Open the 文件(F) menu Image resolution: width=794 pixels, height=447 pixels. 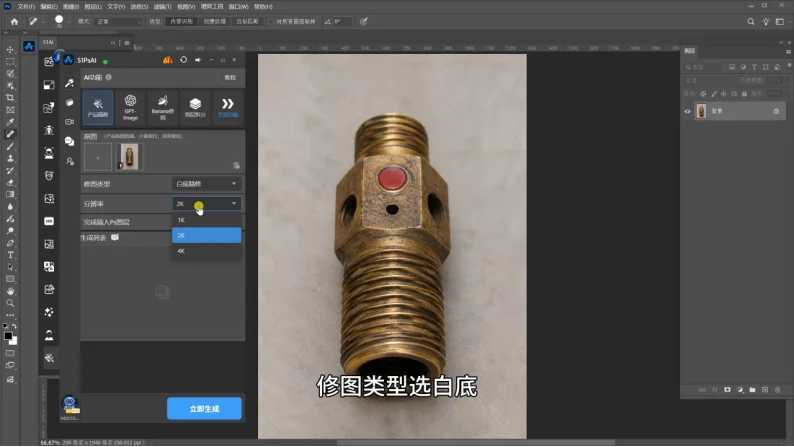[26, 7]
